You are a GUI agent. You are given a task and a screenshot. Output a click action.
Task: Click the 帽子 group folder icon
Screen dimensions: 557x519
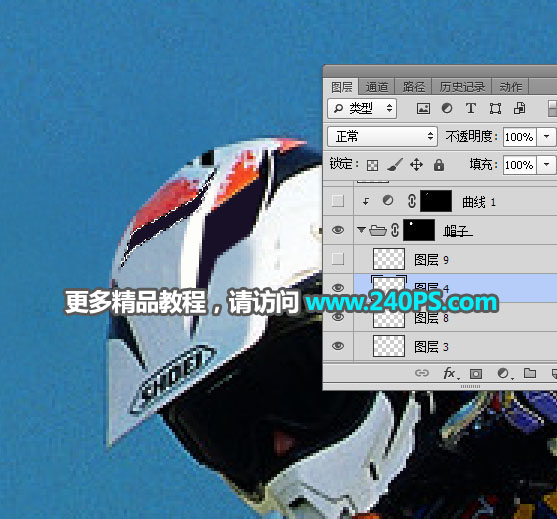(x=378, y=230)
